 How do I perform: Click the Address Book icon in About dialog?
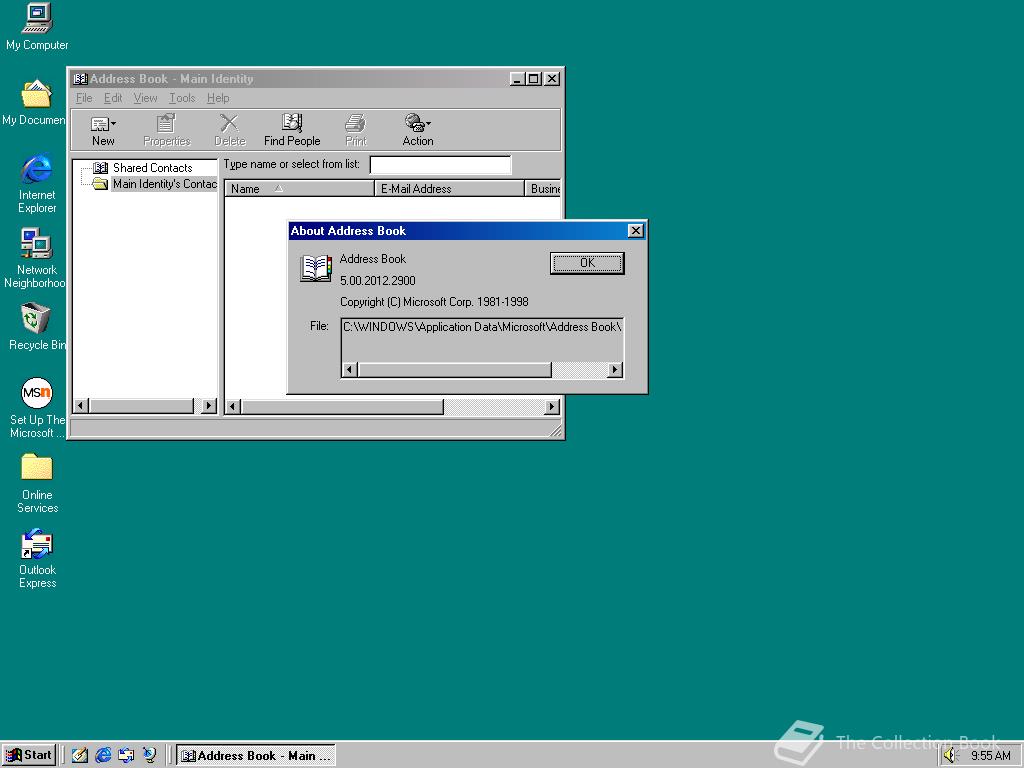point(315,268)
